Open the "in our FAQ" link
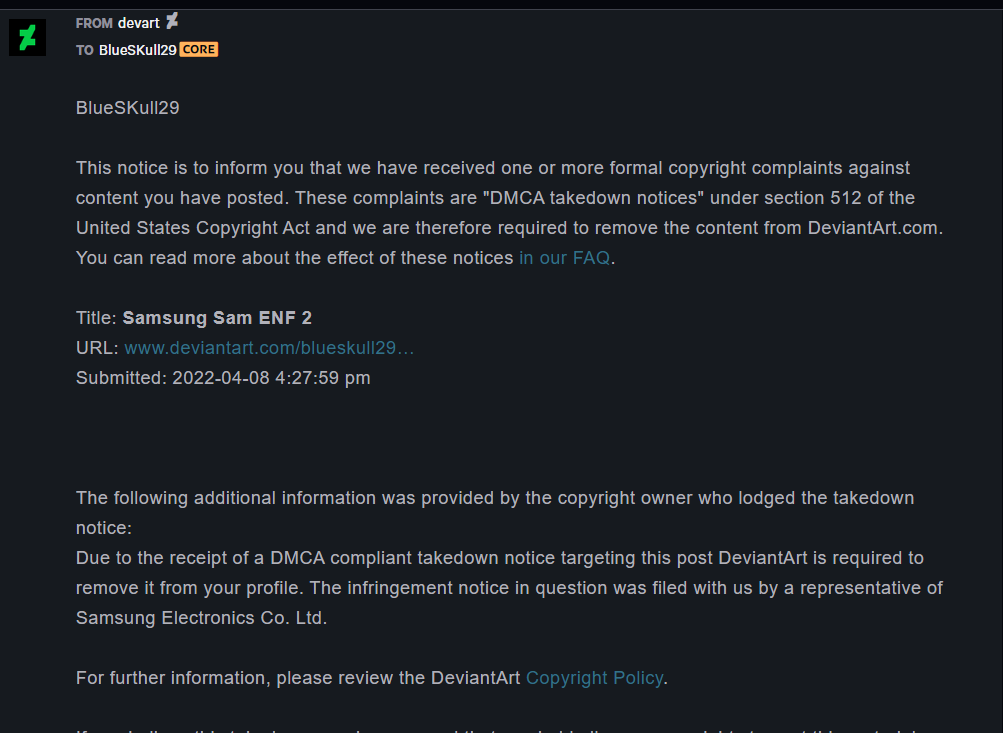1003x733 pixels. [564, 258]
